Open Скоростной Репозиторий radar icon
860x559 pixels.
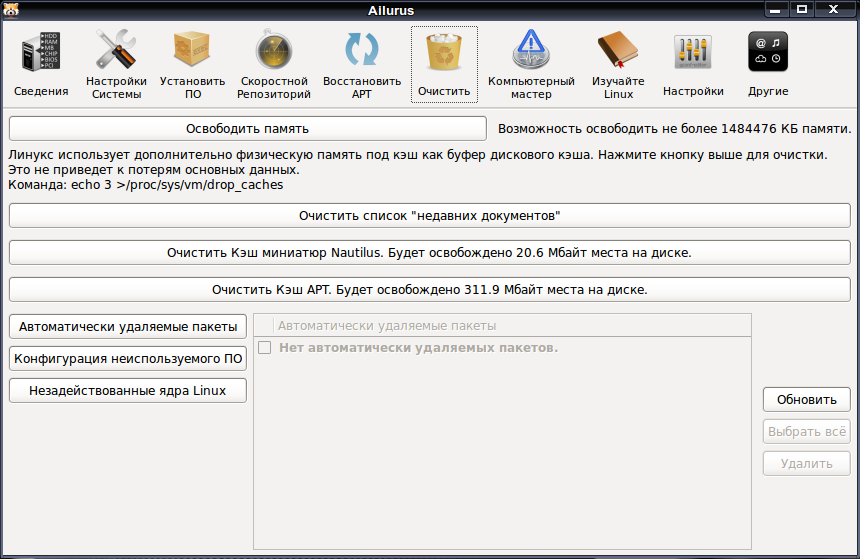point(274,65)
